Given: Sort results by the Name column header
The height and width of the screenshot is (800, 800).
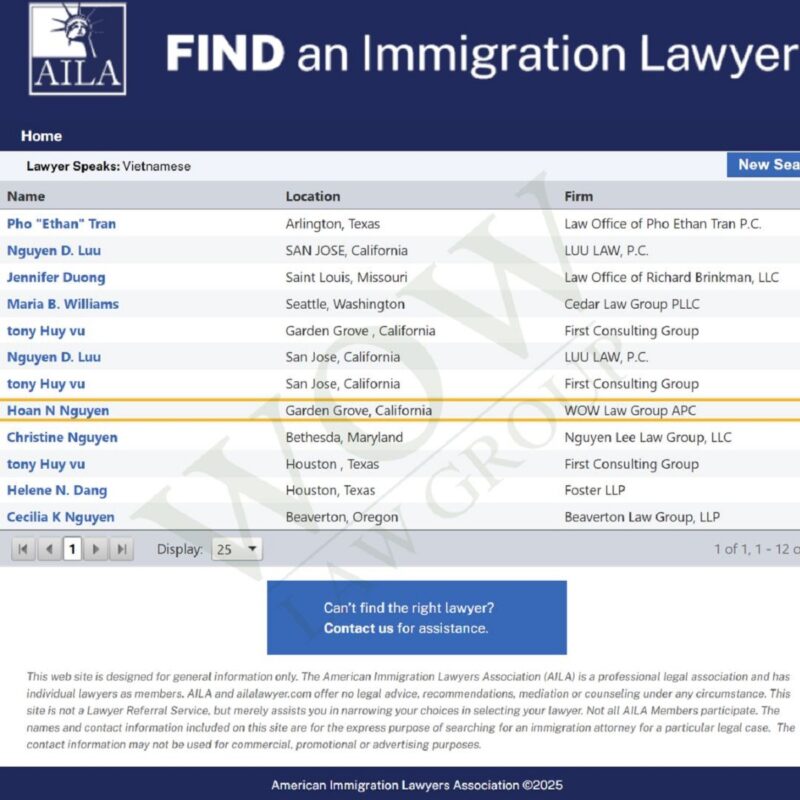Looking at the screenshot, I should point(26,196).
